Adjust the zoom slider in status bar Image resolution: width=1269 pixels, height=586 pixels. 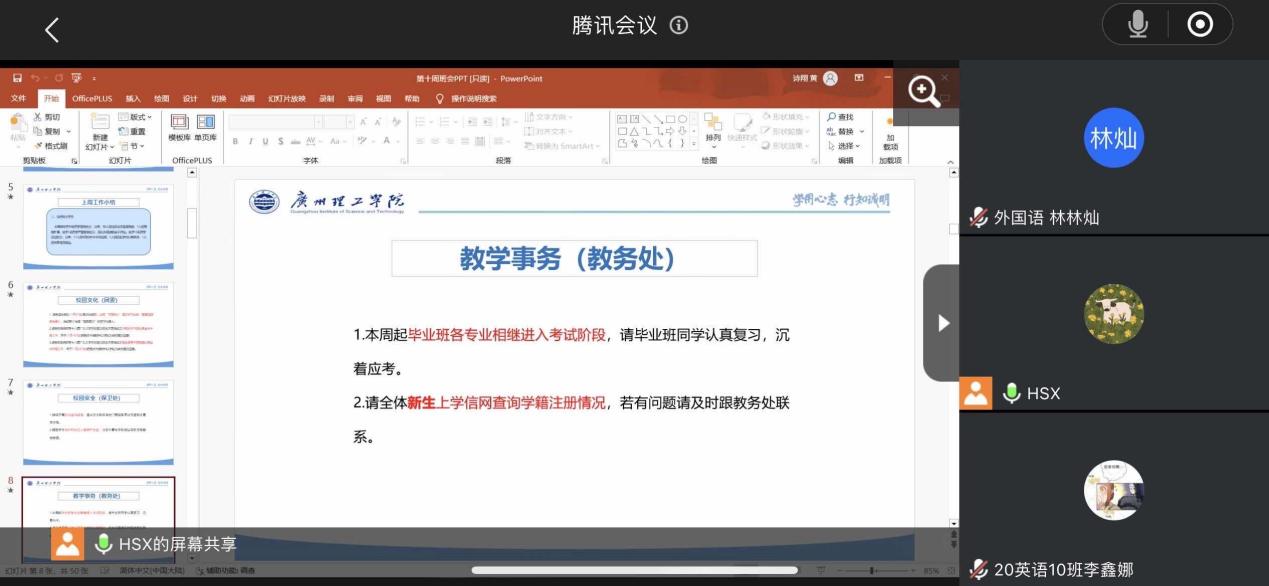(x=872, y=571)
